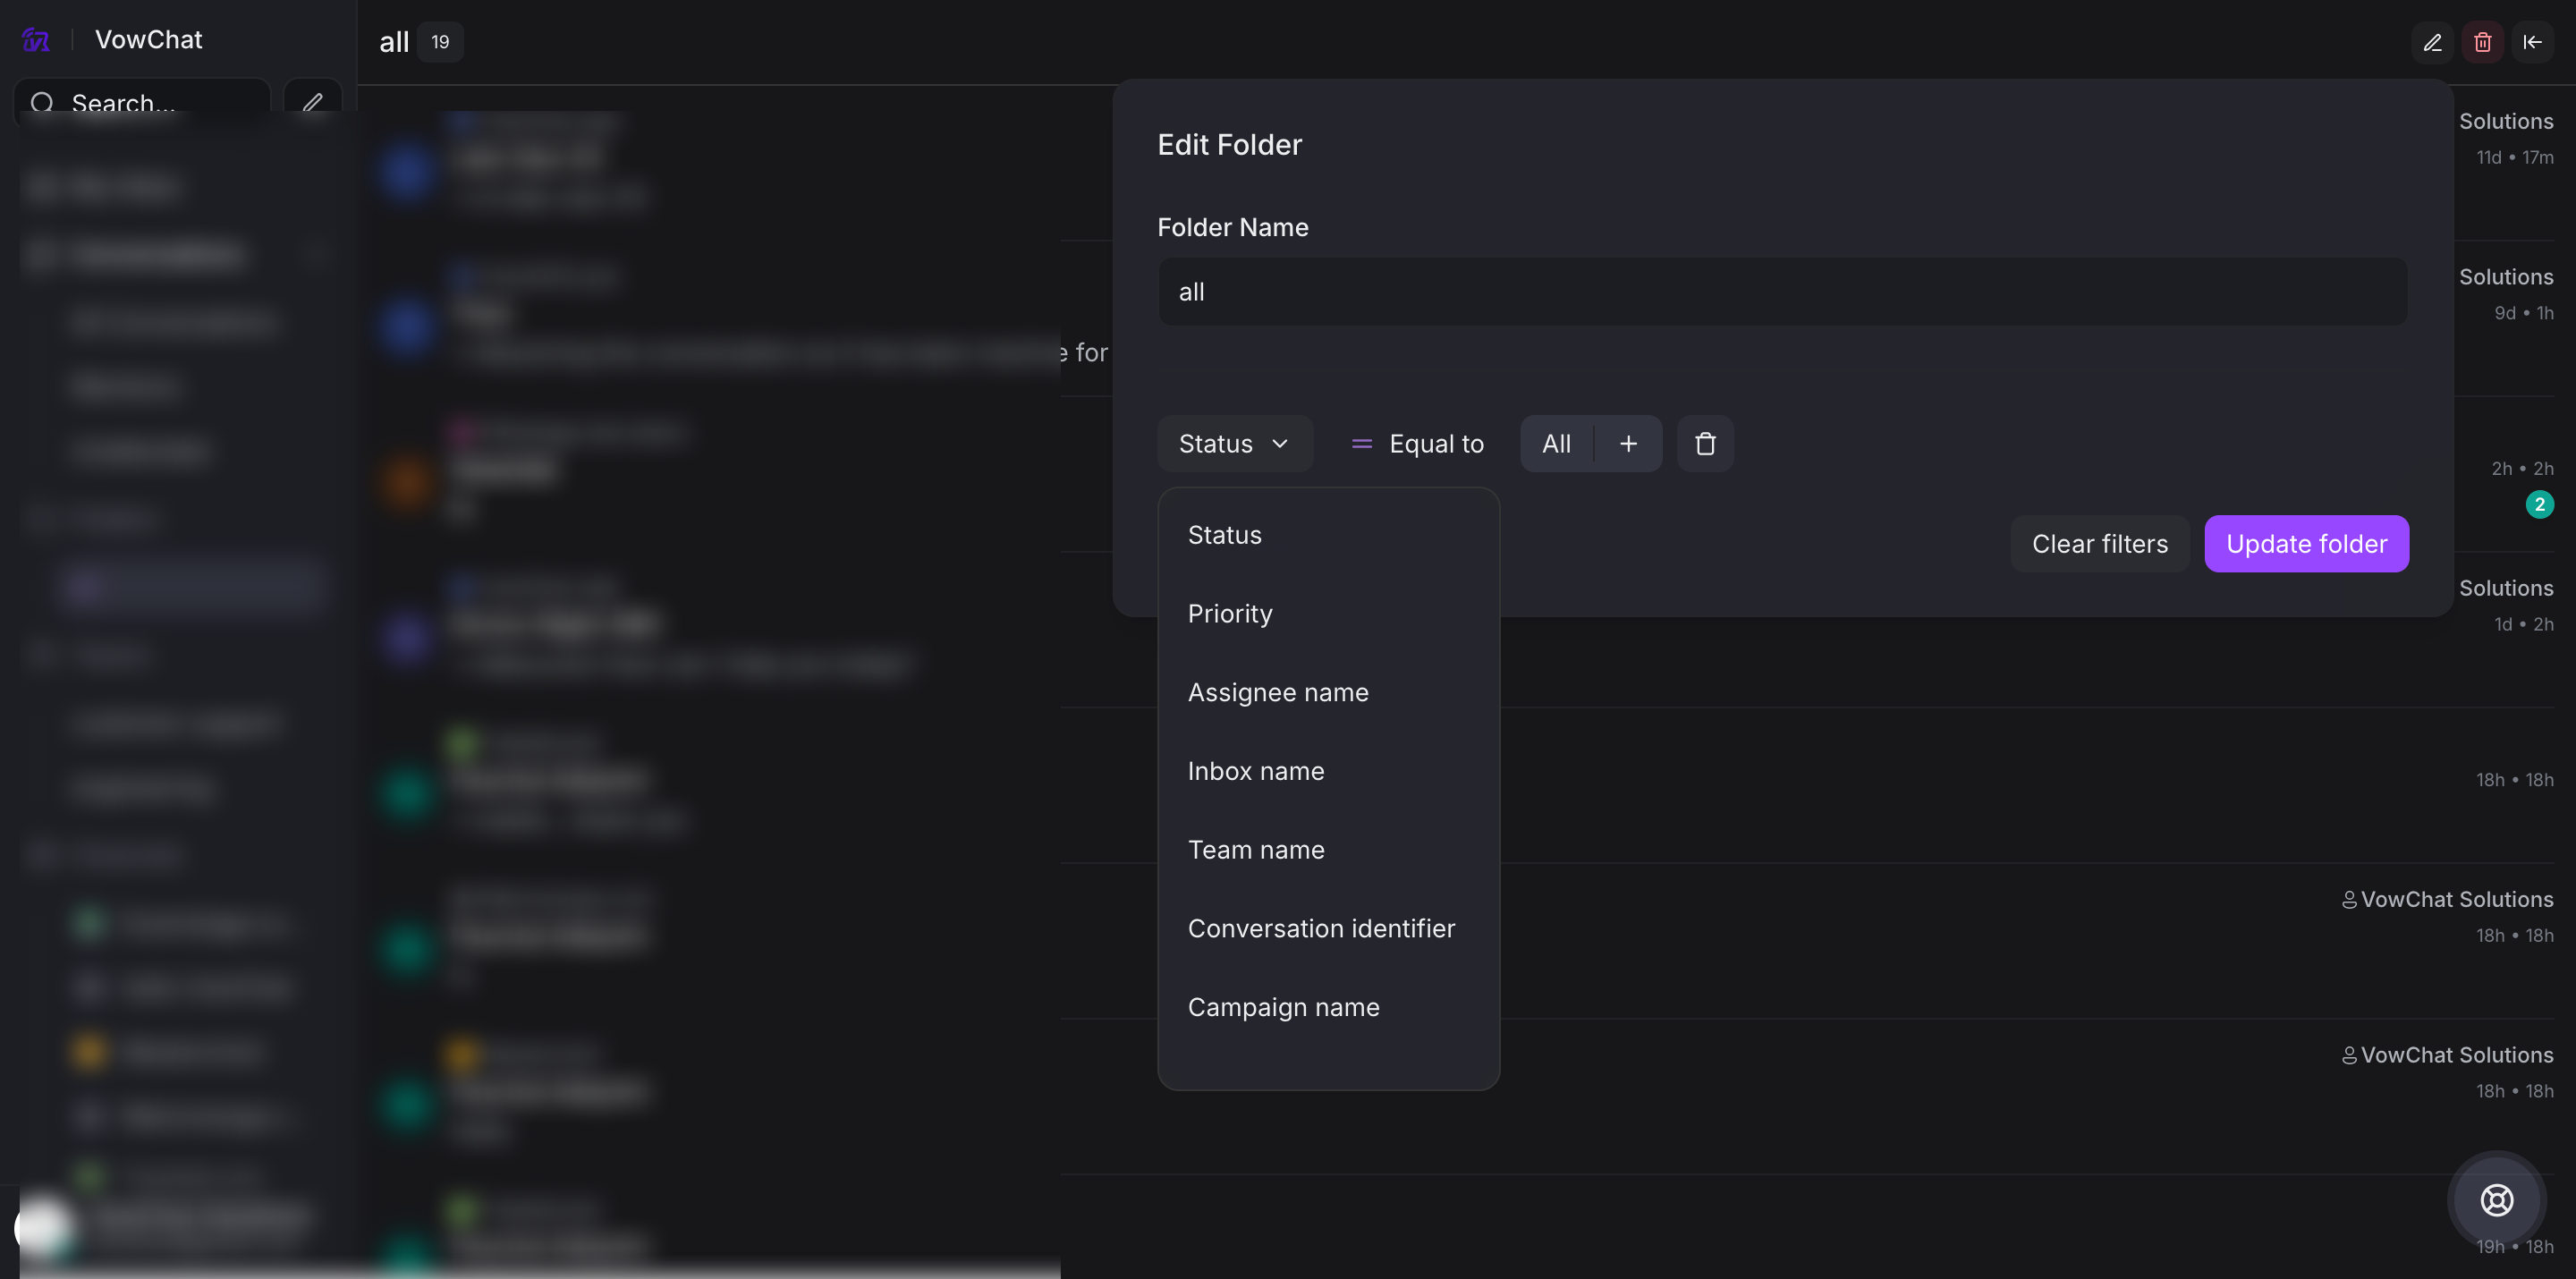Click the plus icon next to All
The width and height of the screenshot is (2576, 1279).
[1628, 444]
